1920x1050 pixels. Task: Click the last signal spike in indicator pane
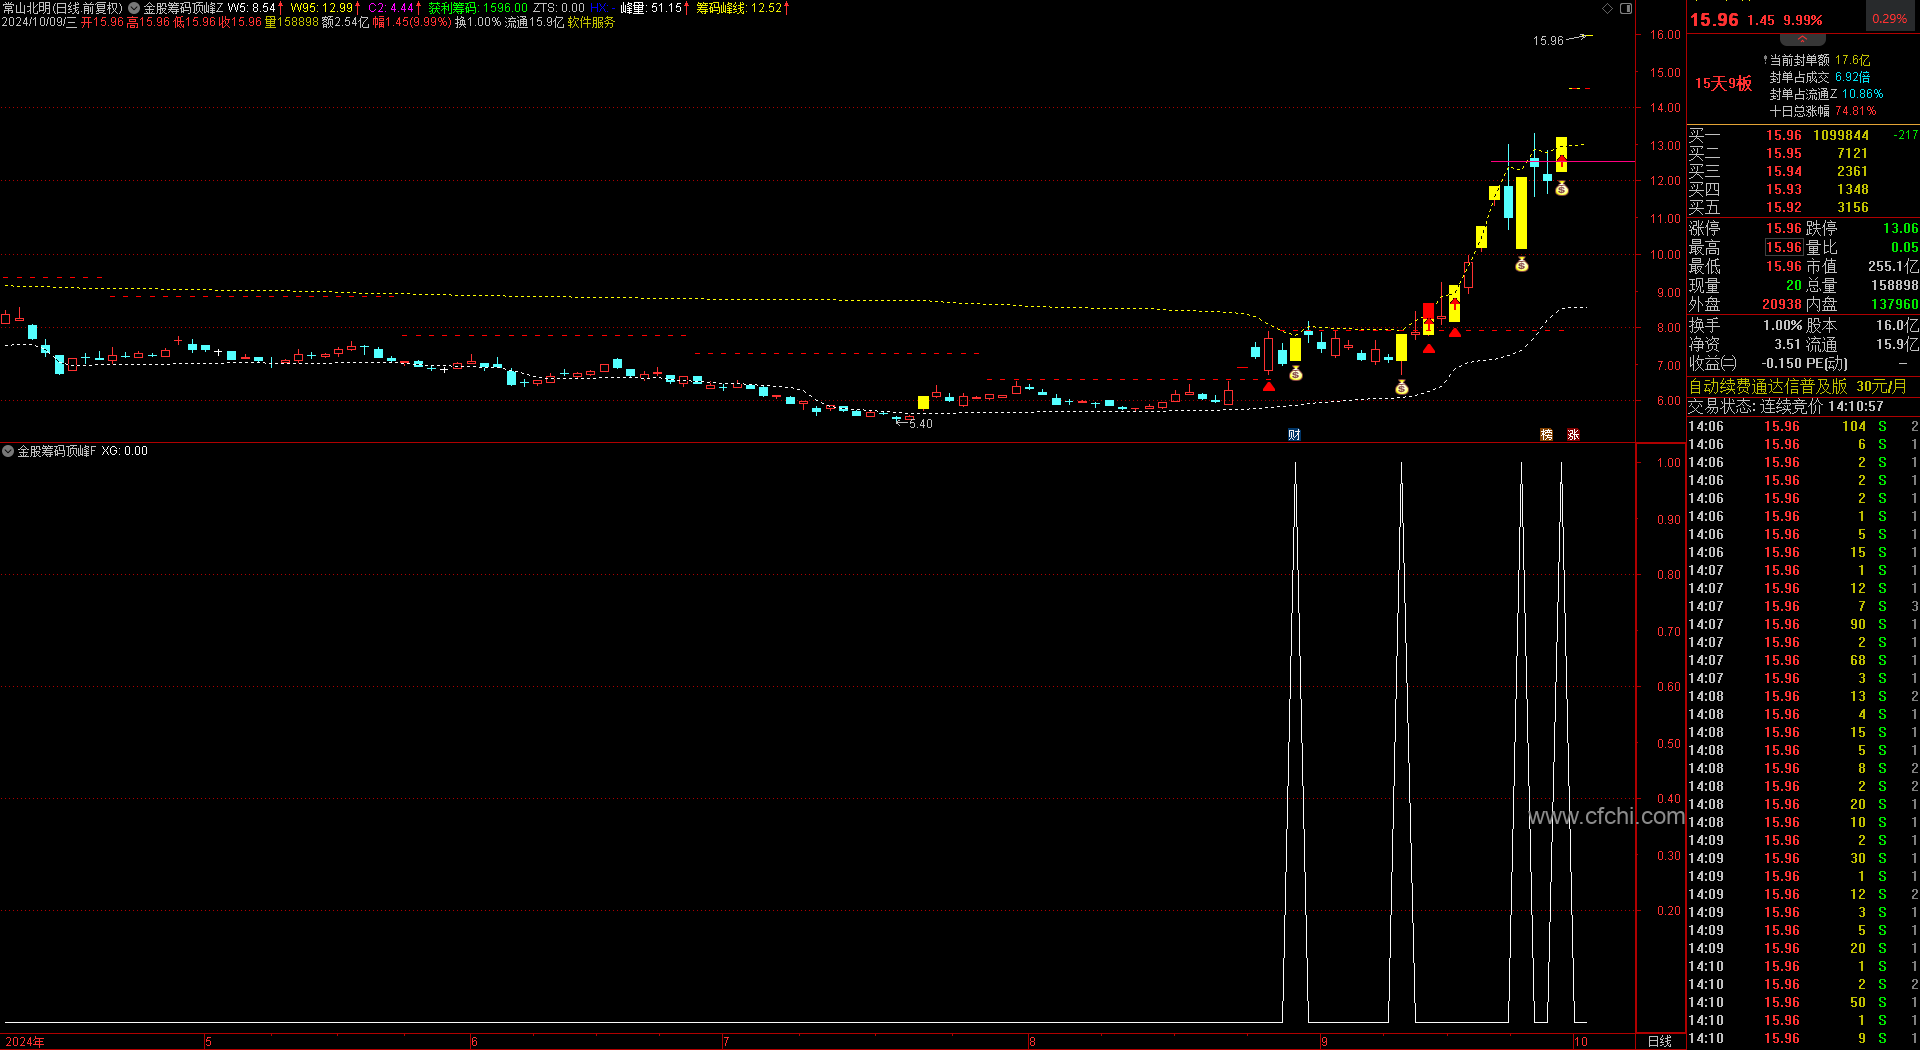(x=1561, y=742)
